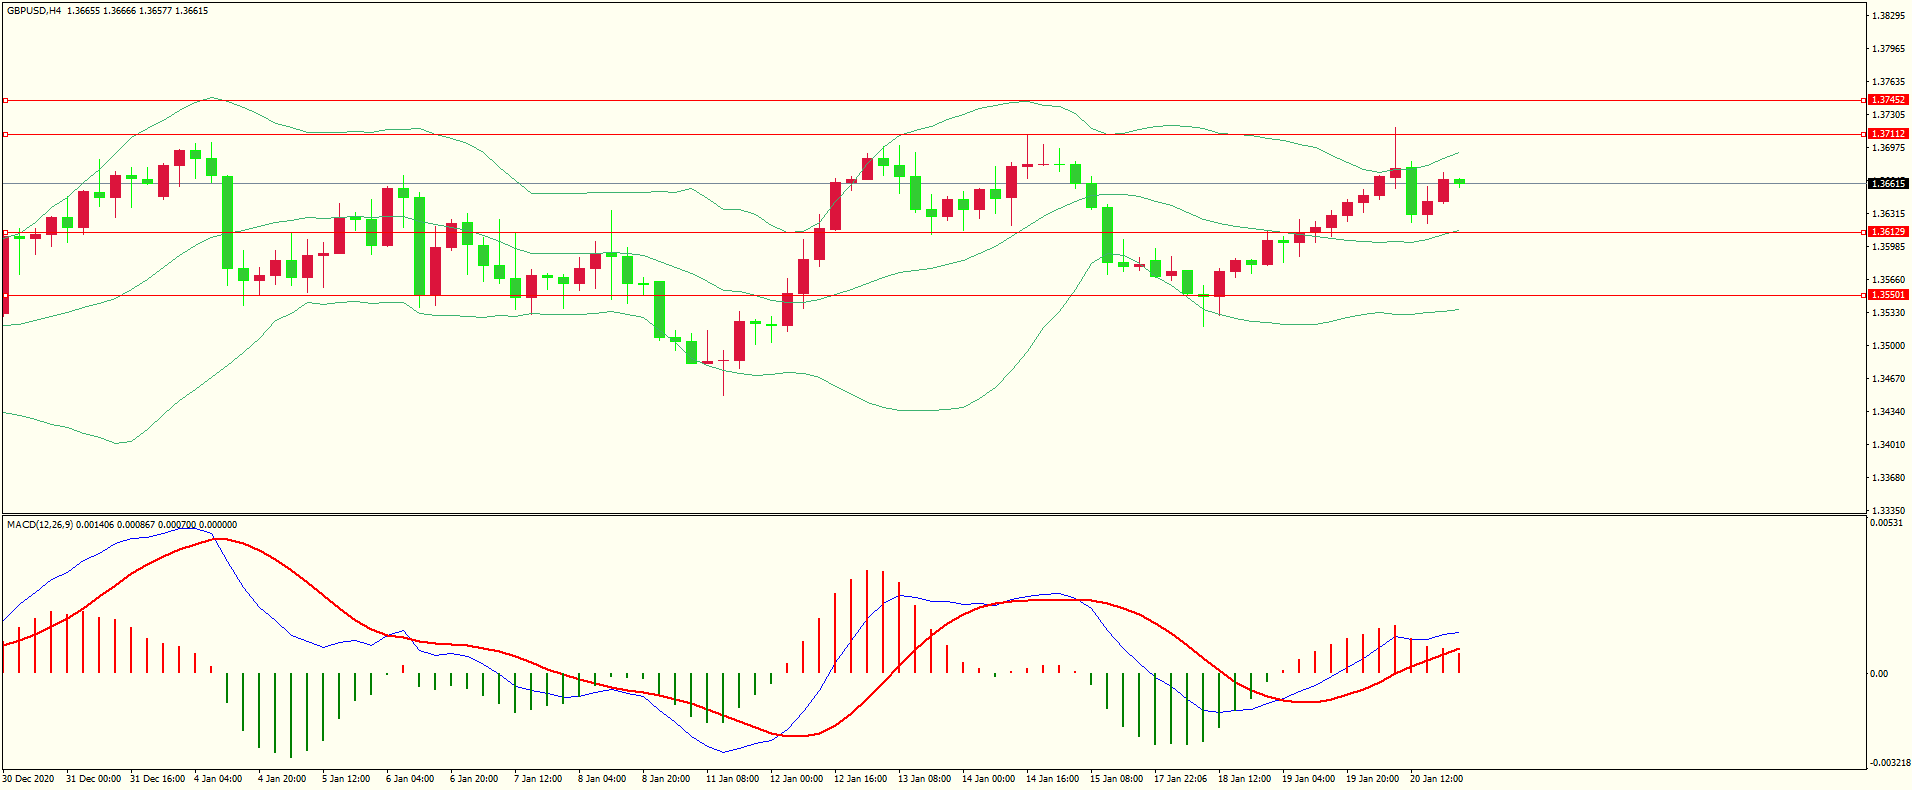Click the 6 Jan 04:00 time label
The image size is (1912, 790).
point(410,779)
